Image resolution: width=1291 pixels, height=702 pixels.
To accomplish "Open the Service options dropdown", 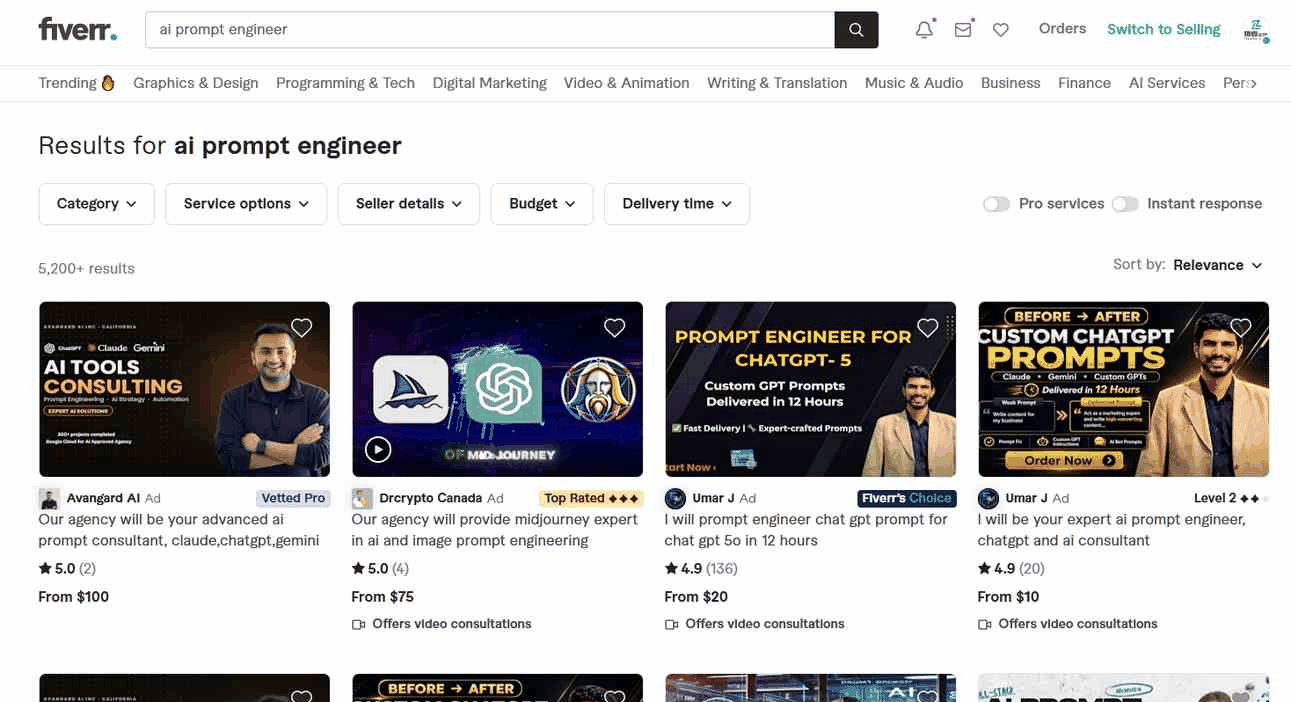I will 246,204.
